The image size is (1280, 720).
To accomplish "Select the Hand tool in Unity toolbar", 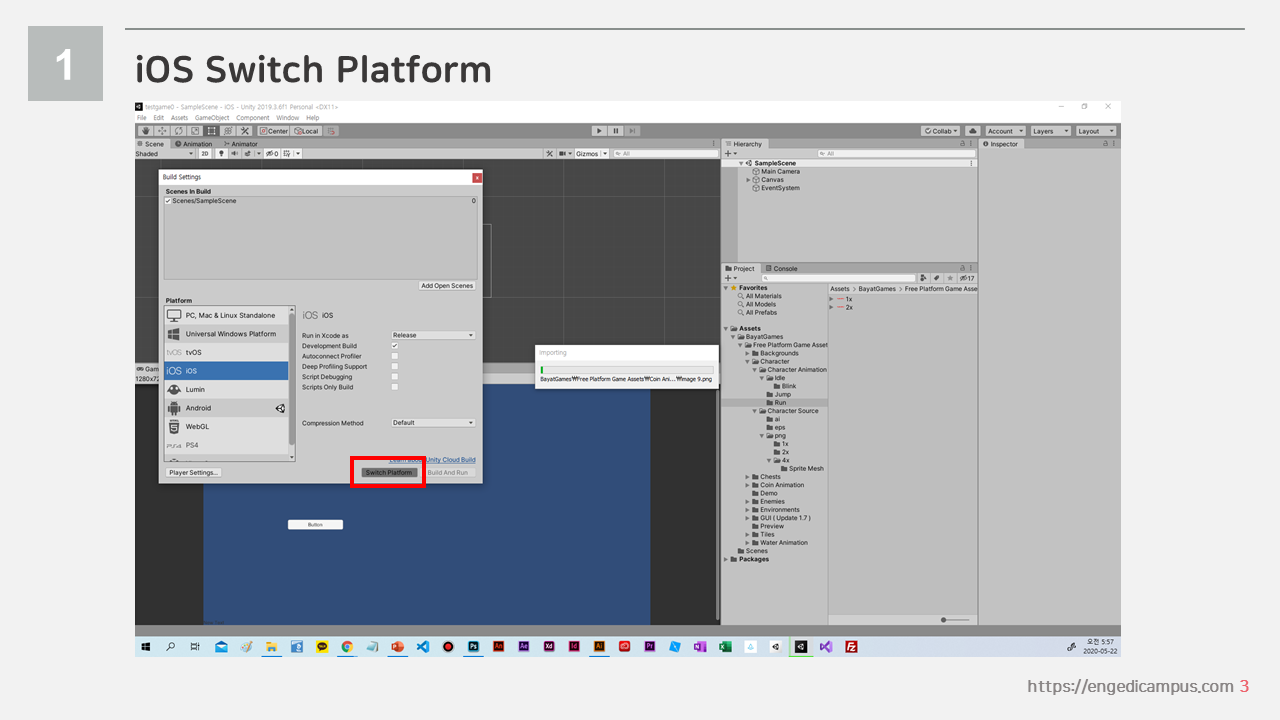I will click(145, 131).
